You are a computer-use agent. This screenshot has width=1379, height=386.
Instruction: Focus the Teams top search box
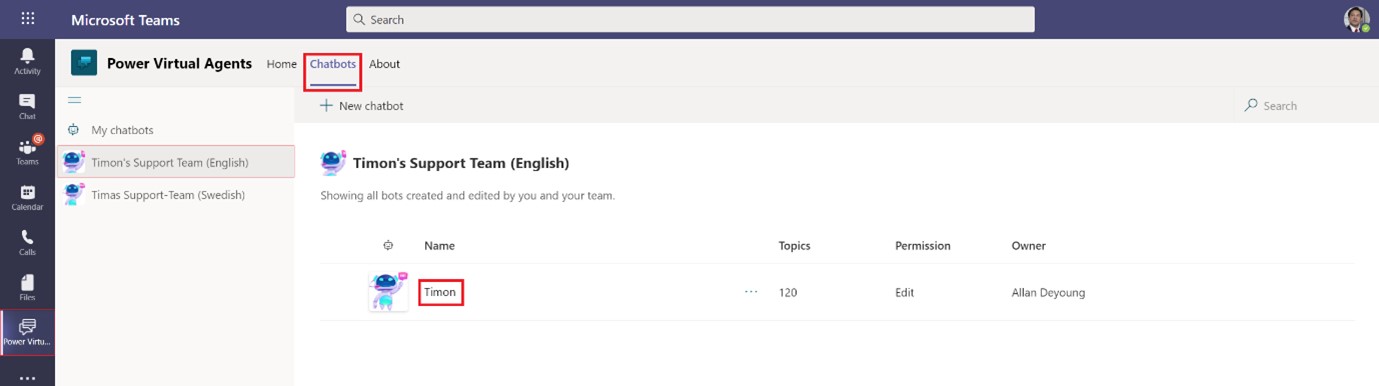(690, 19)
